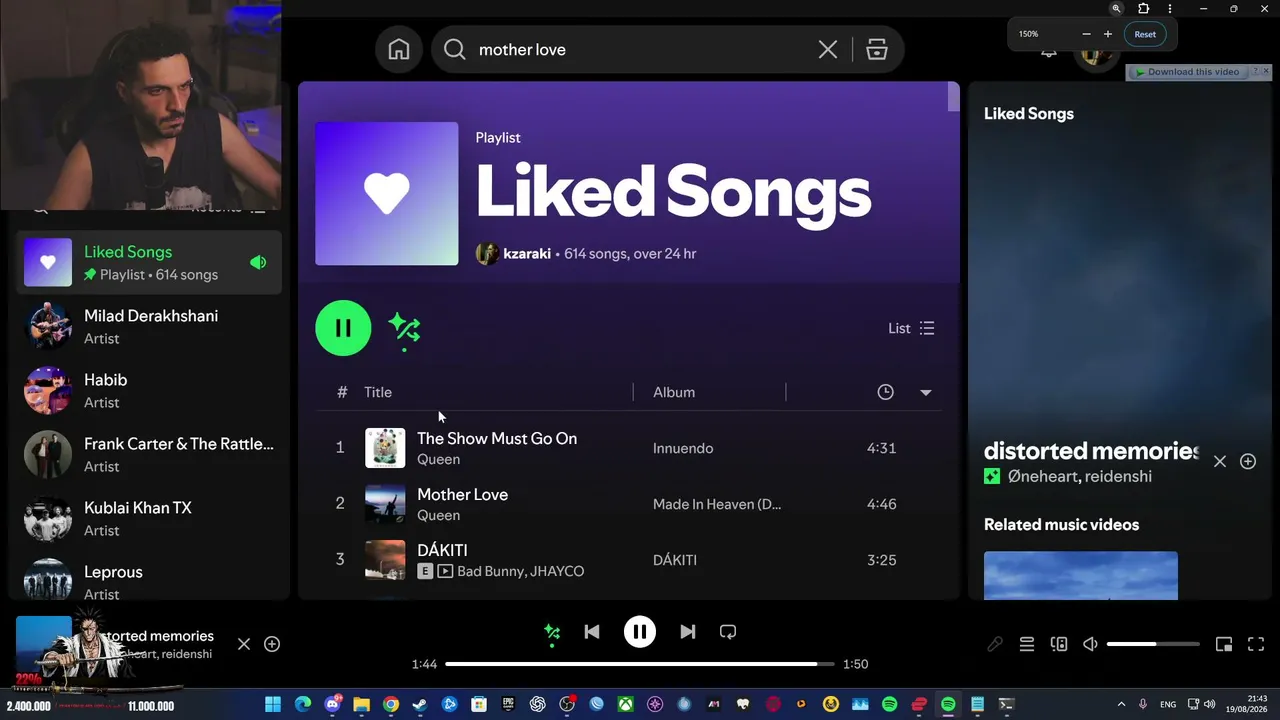Reset the browser zoom level

pyautogui.click(x=1145, y=34)
